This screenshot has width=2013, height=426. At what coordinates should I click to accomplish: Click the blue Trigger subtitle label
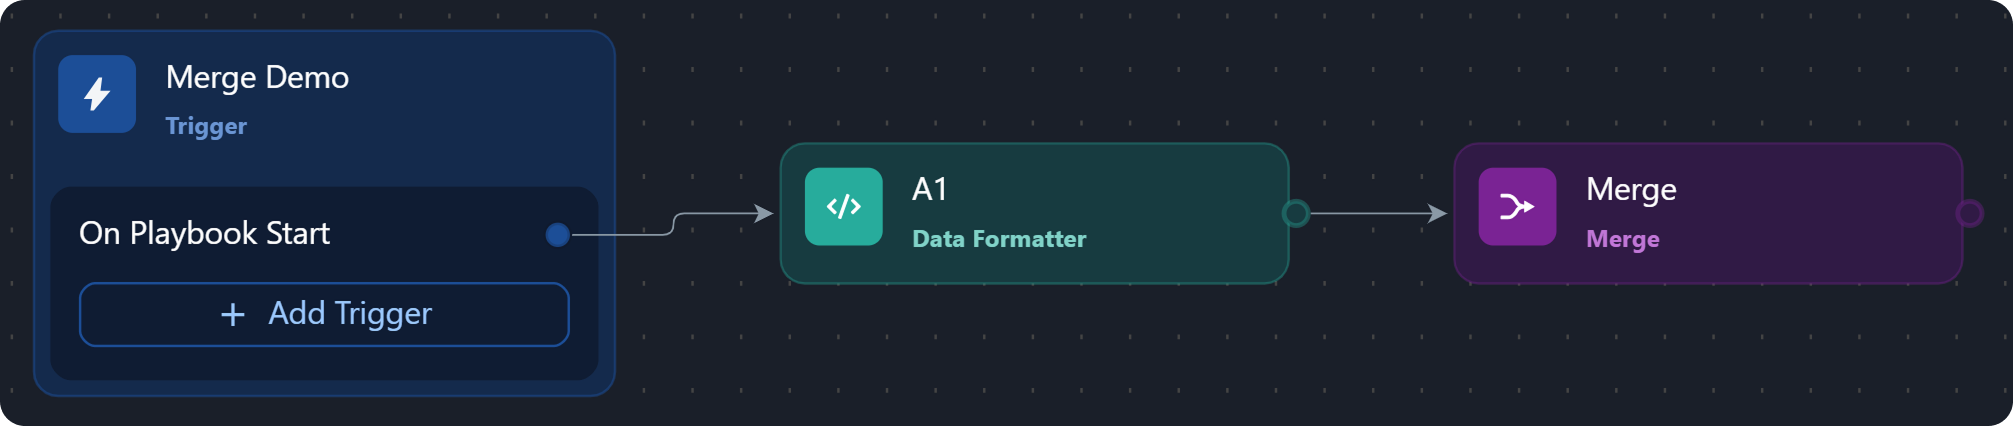206,126
